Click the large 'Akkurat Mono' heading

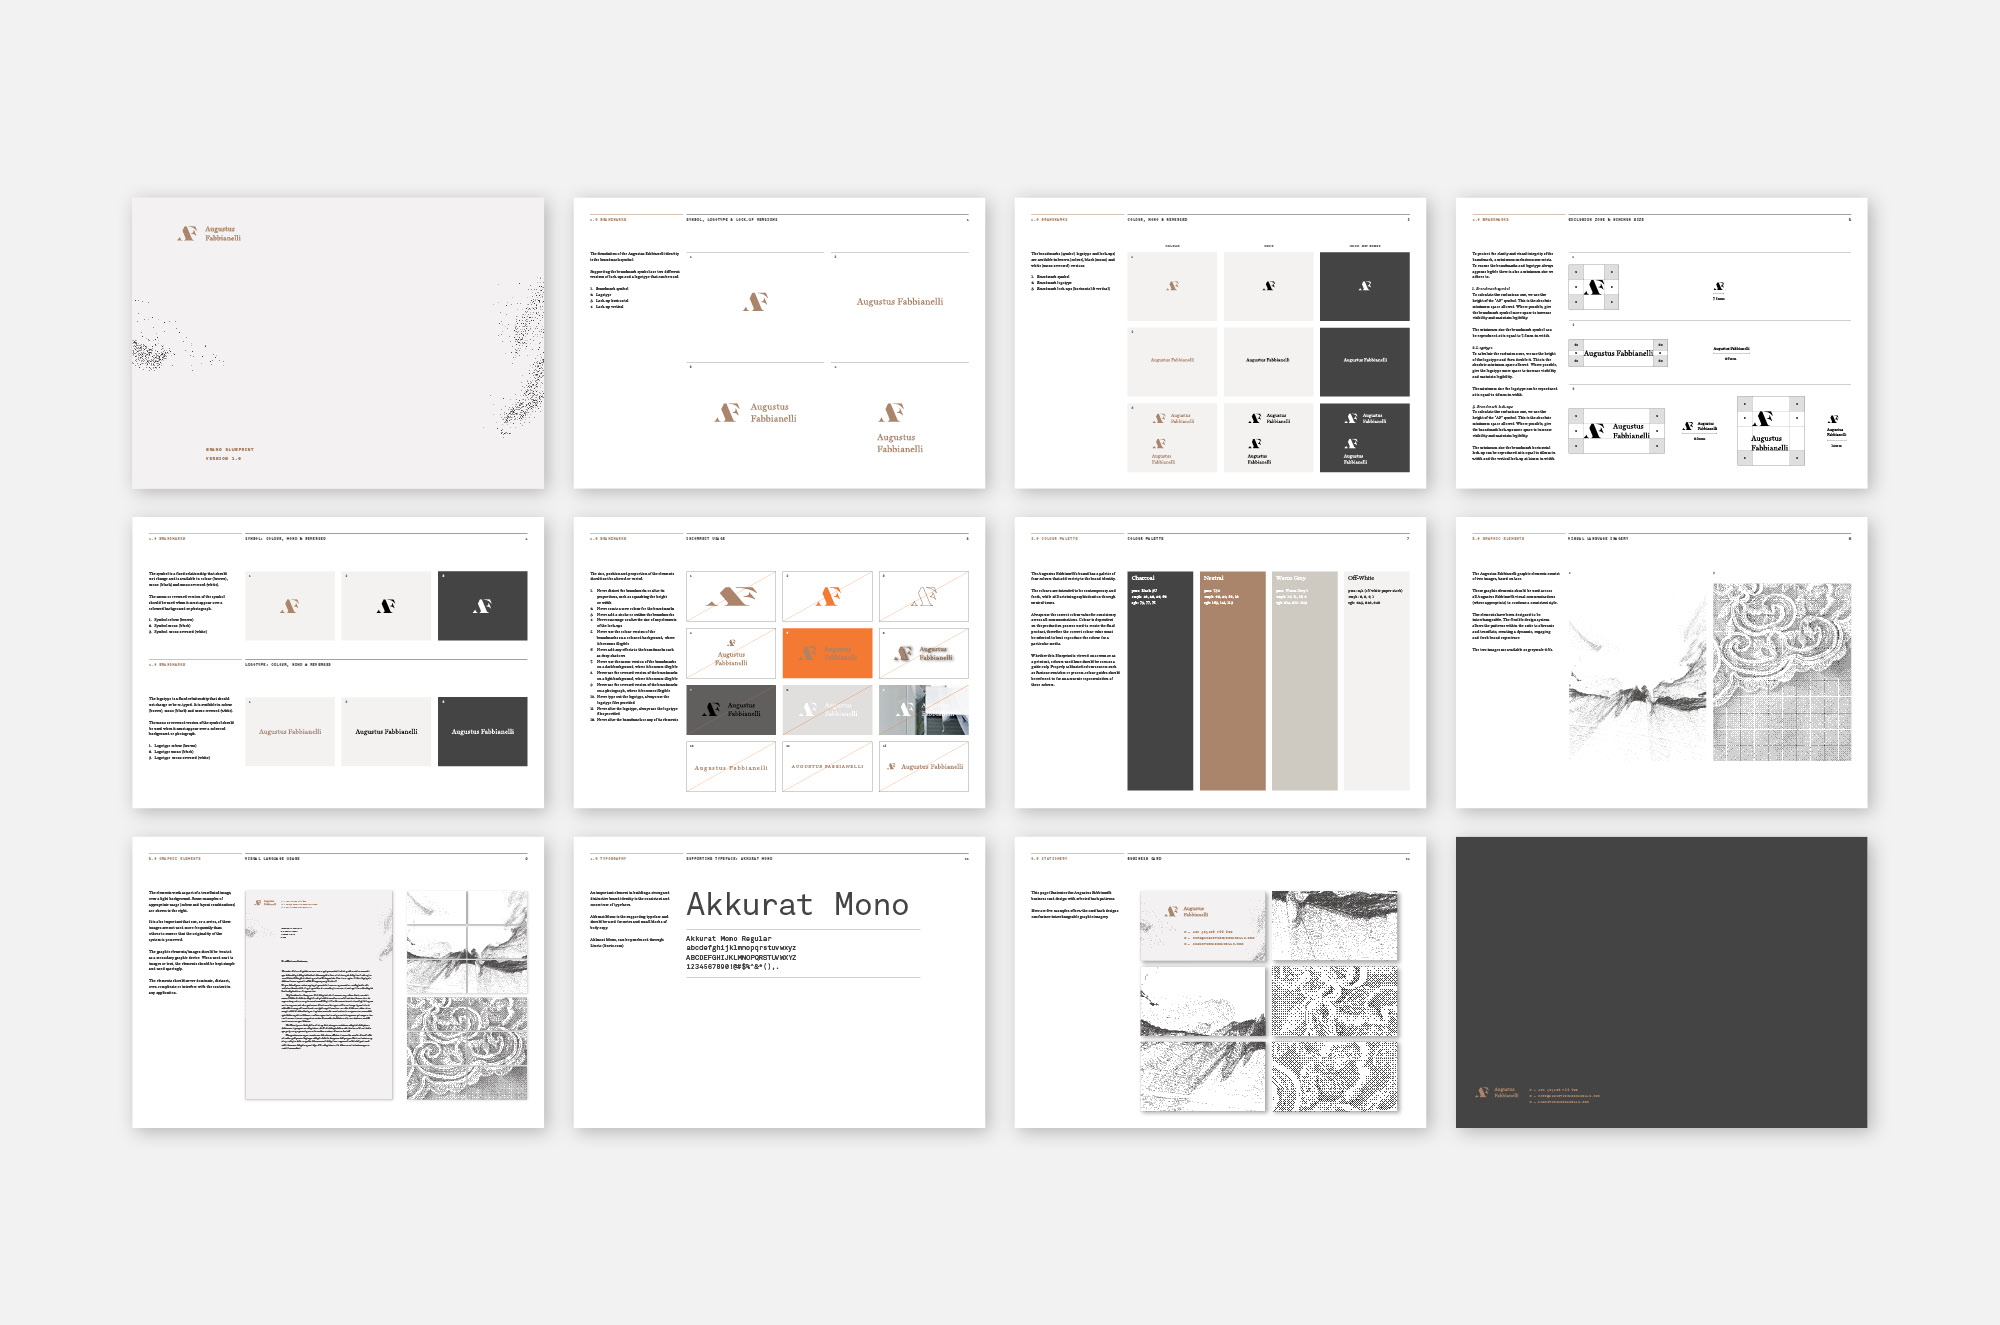[x=798, y=904]
